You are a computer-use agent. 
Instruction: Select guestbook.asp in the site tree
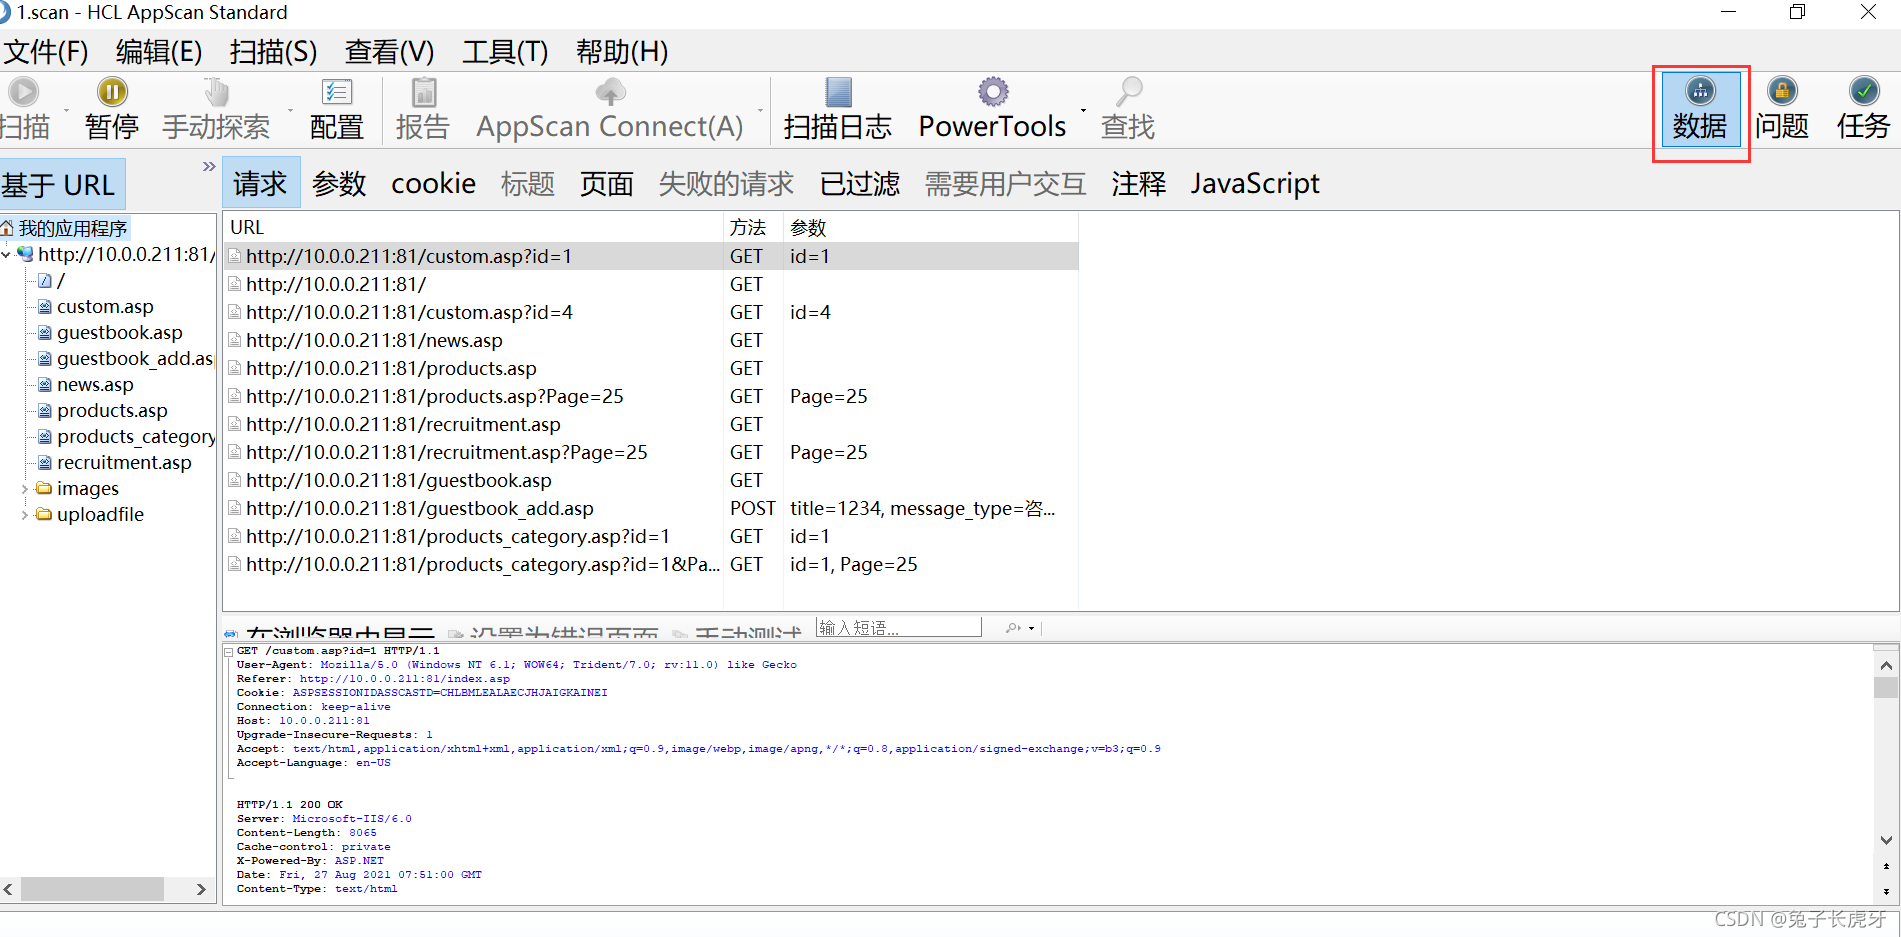119,332
